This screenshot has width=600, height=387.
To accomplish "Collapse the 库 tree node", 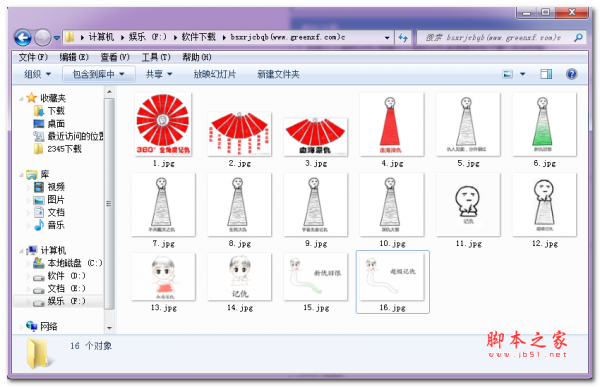I will click(x=21, y=175).
